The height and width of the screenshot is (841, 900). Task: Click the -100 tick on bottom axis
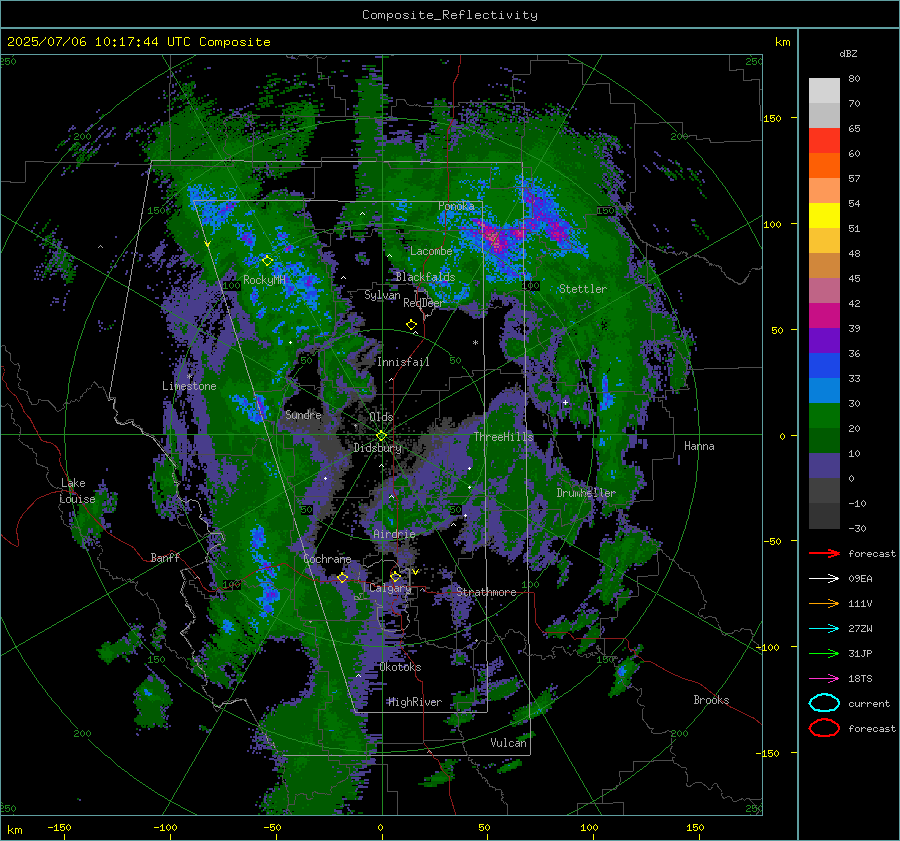pyautogui.click(x=165, y=828)
